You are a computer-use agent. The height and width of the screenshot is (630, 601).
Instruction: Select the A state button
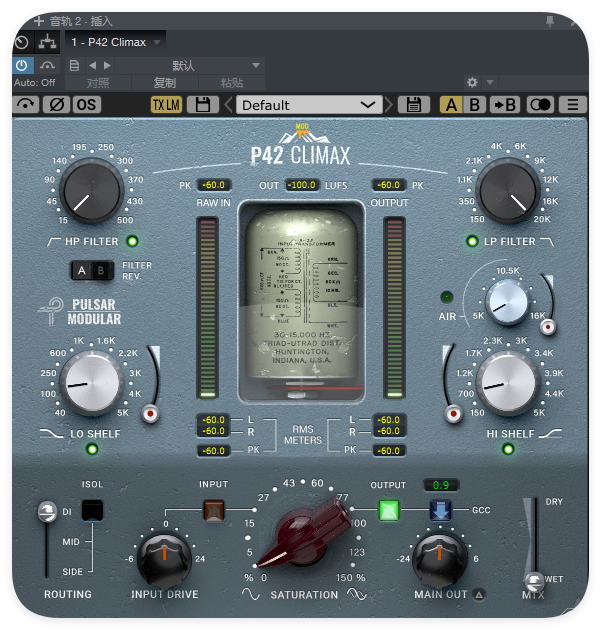pyautogui.click(x=451, y=105)
